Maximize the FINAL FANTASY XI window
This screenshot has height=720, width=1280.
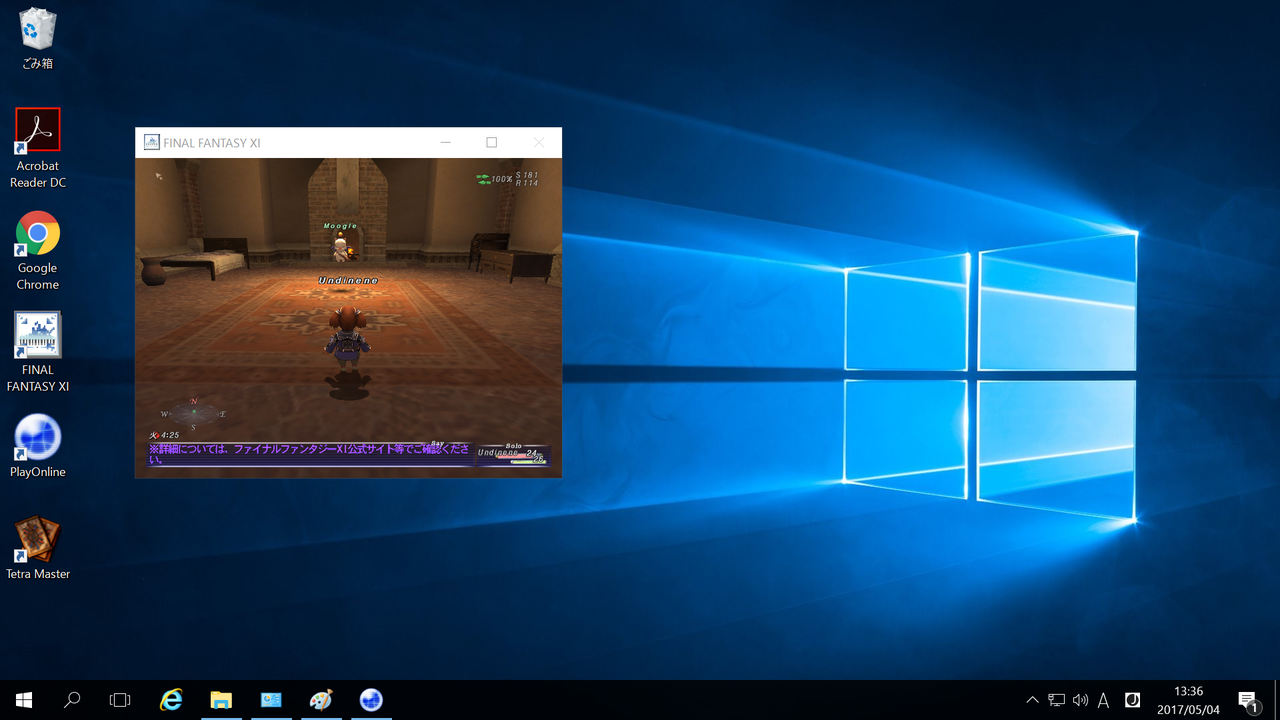point(491,143)
